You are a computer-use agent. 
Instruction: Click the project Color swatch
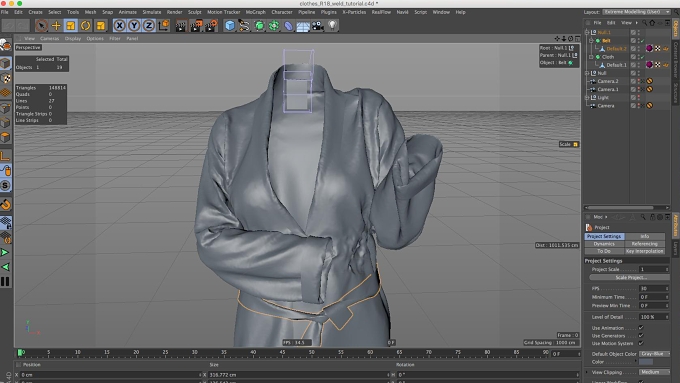(x=646, y=362)
